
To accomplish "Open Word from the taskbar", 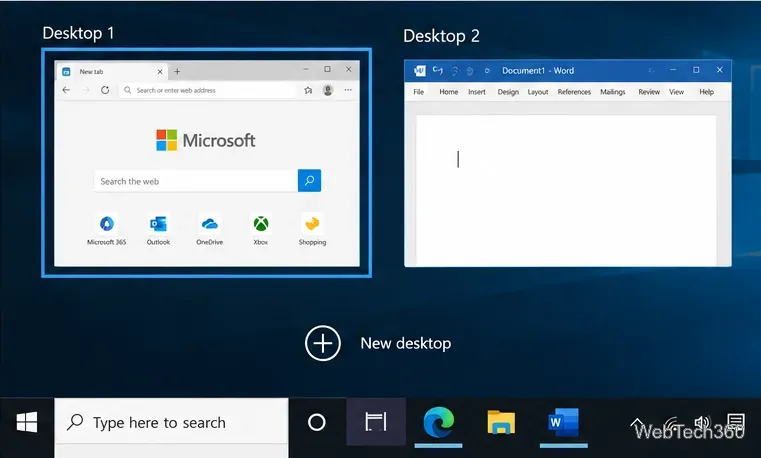I will tap(563, 422).
